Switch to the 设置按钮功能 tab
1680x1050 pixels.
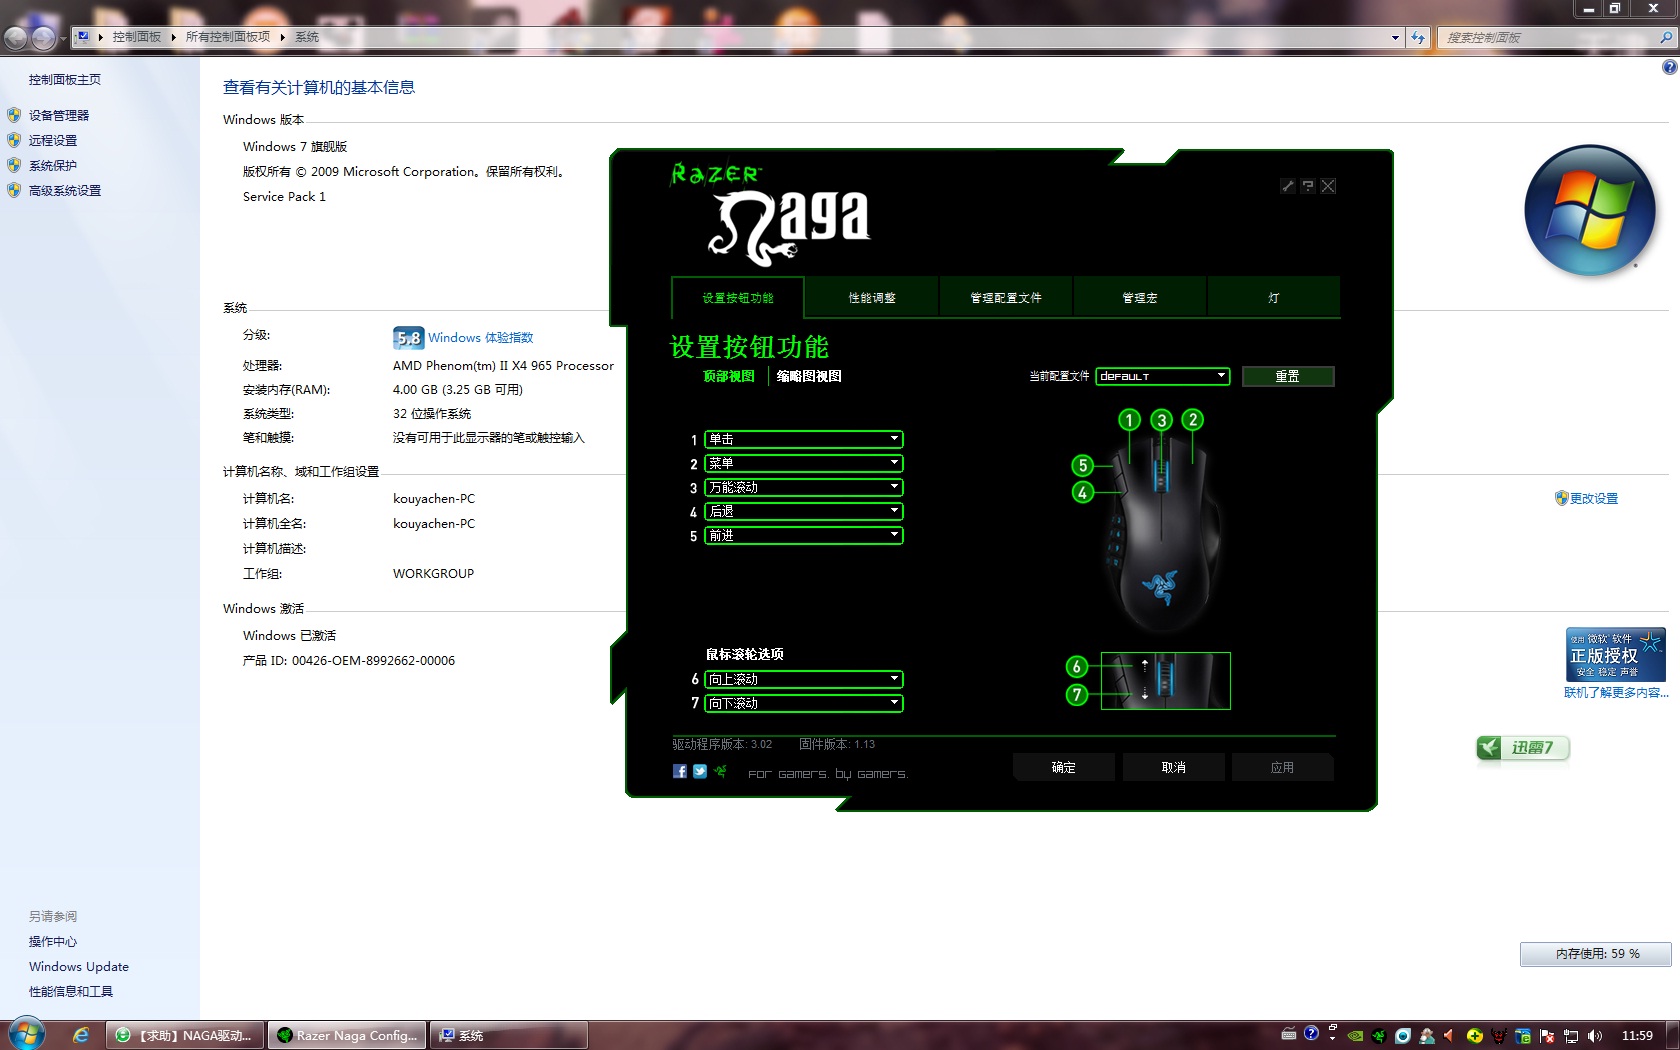(738, 298)
